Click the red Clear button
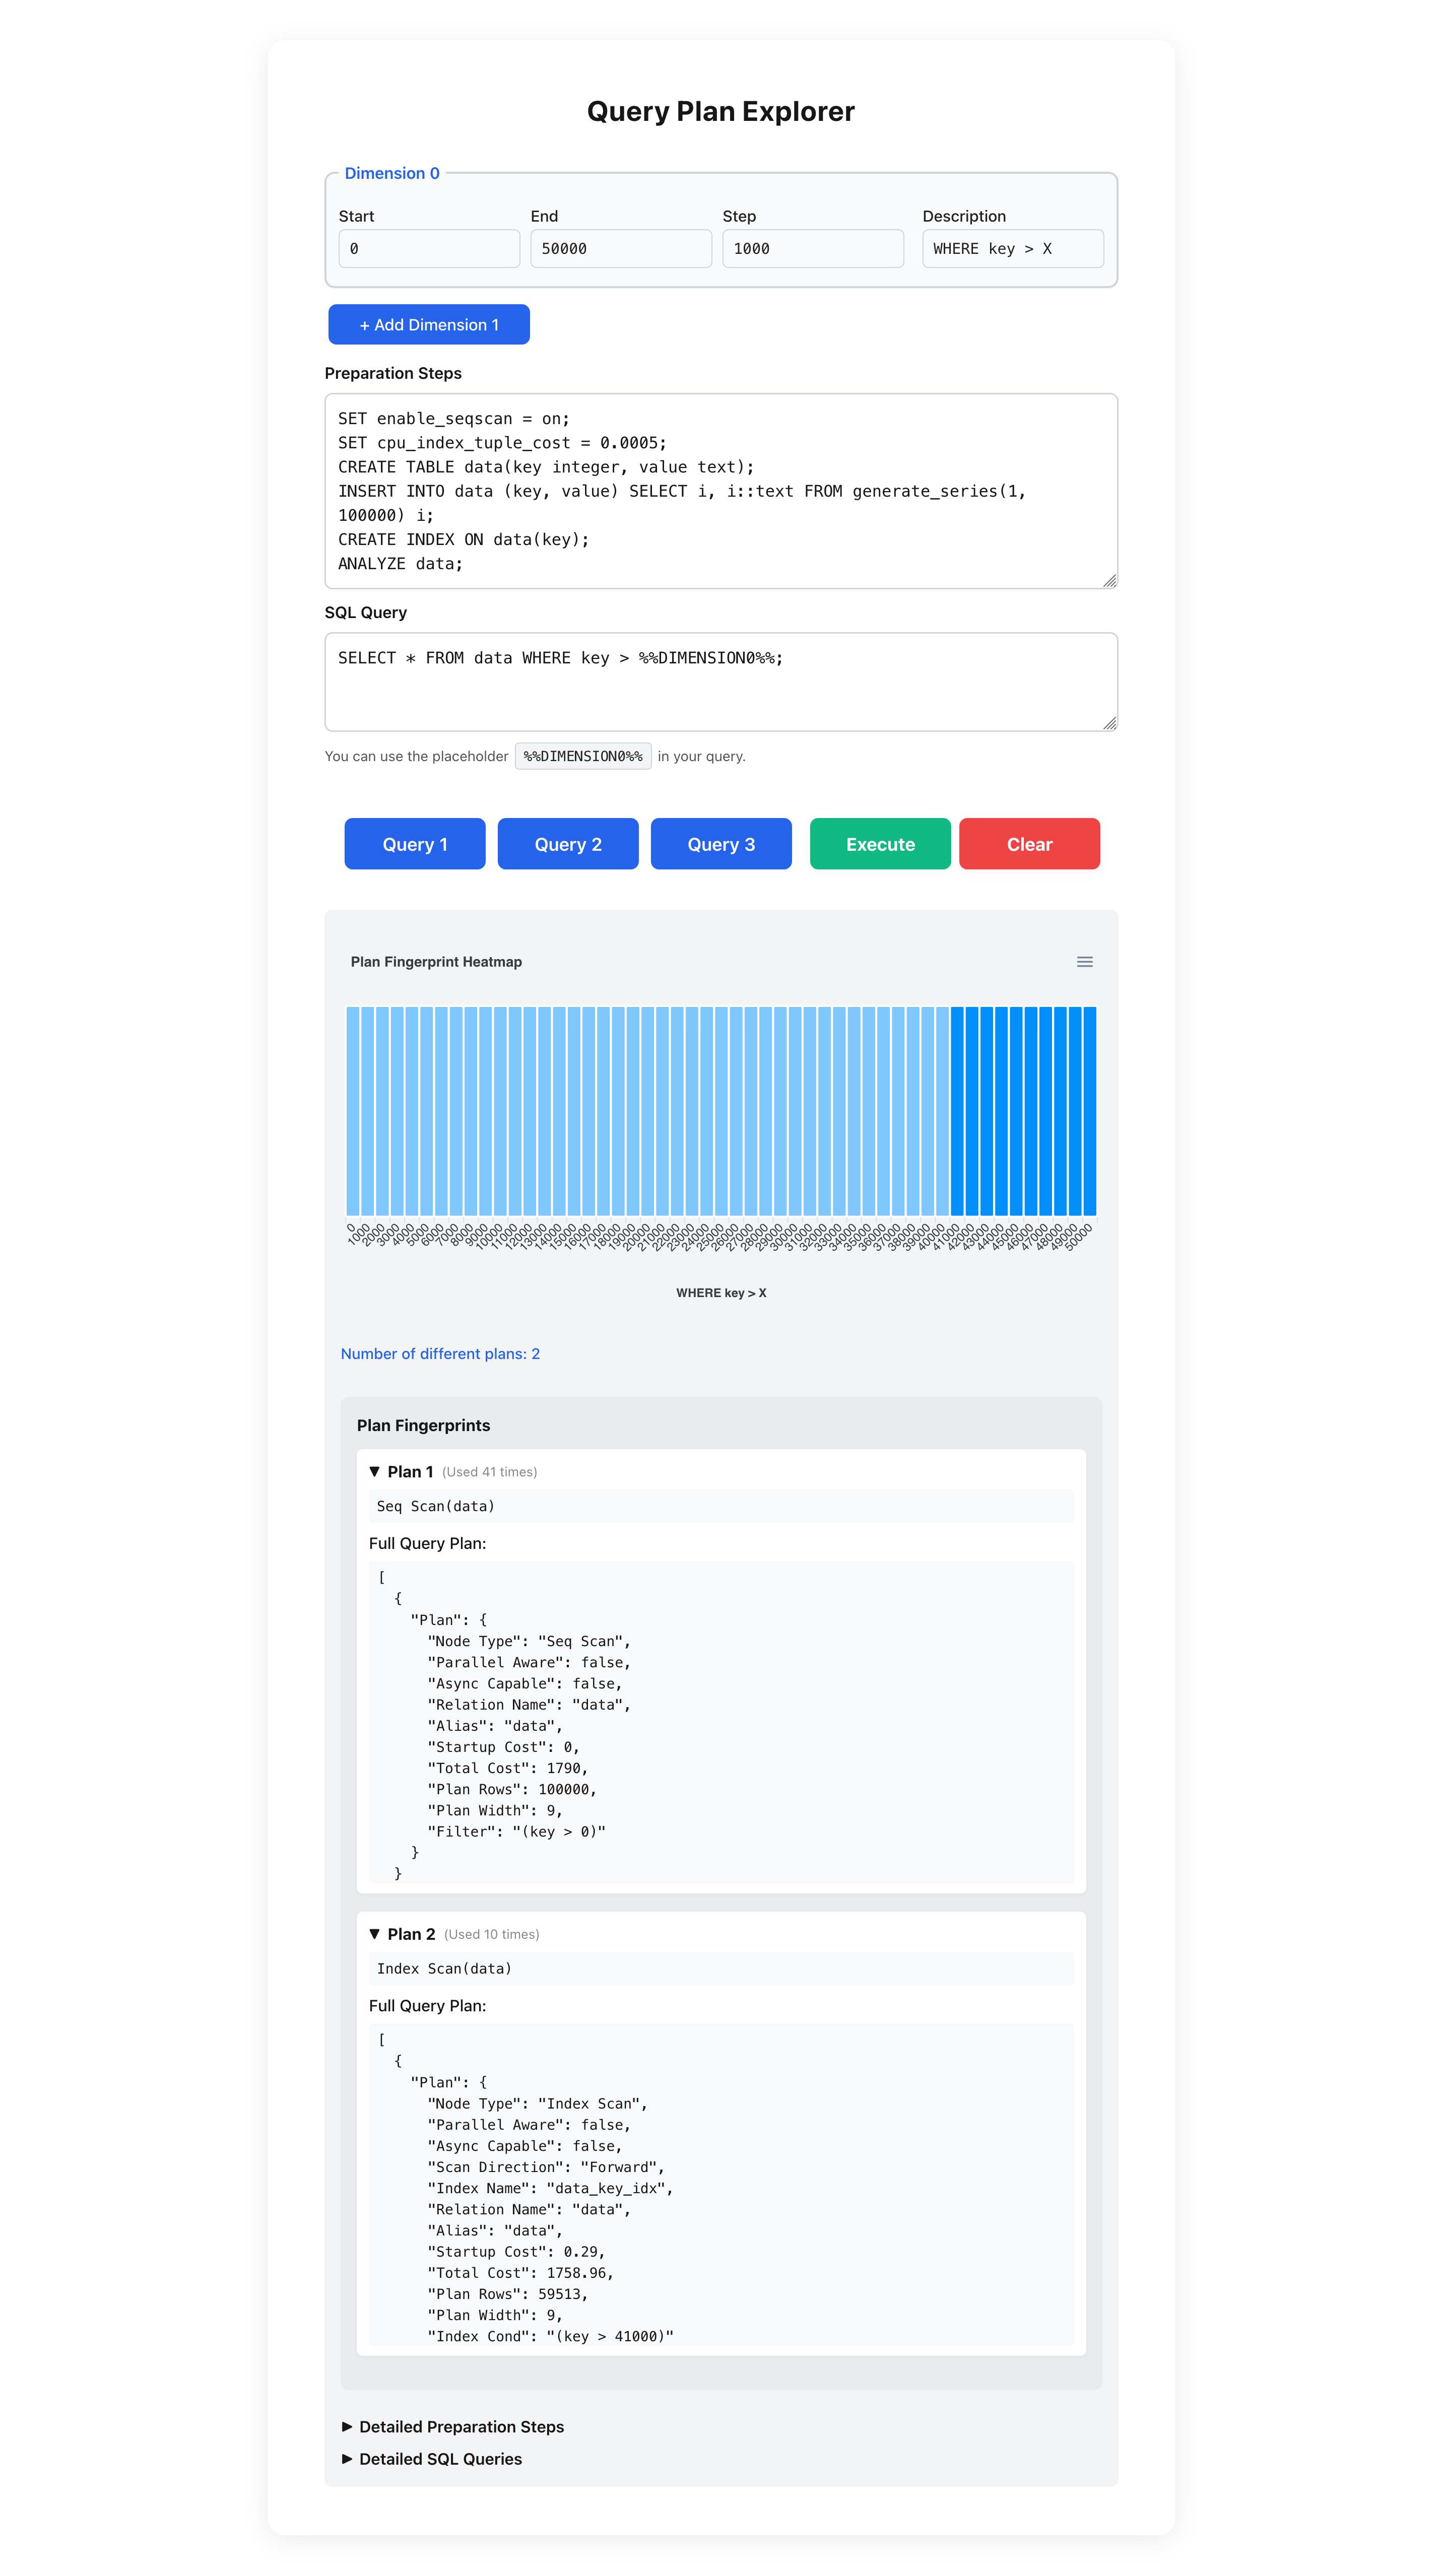Screen dimensions: 1443x2576 click(1029, 844)
